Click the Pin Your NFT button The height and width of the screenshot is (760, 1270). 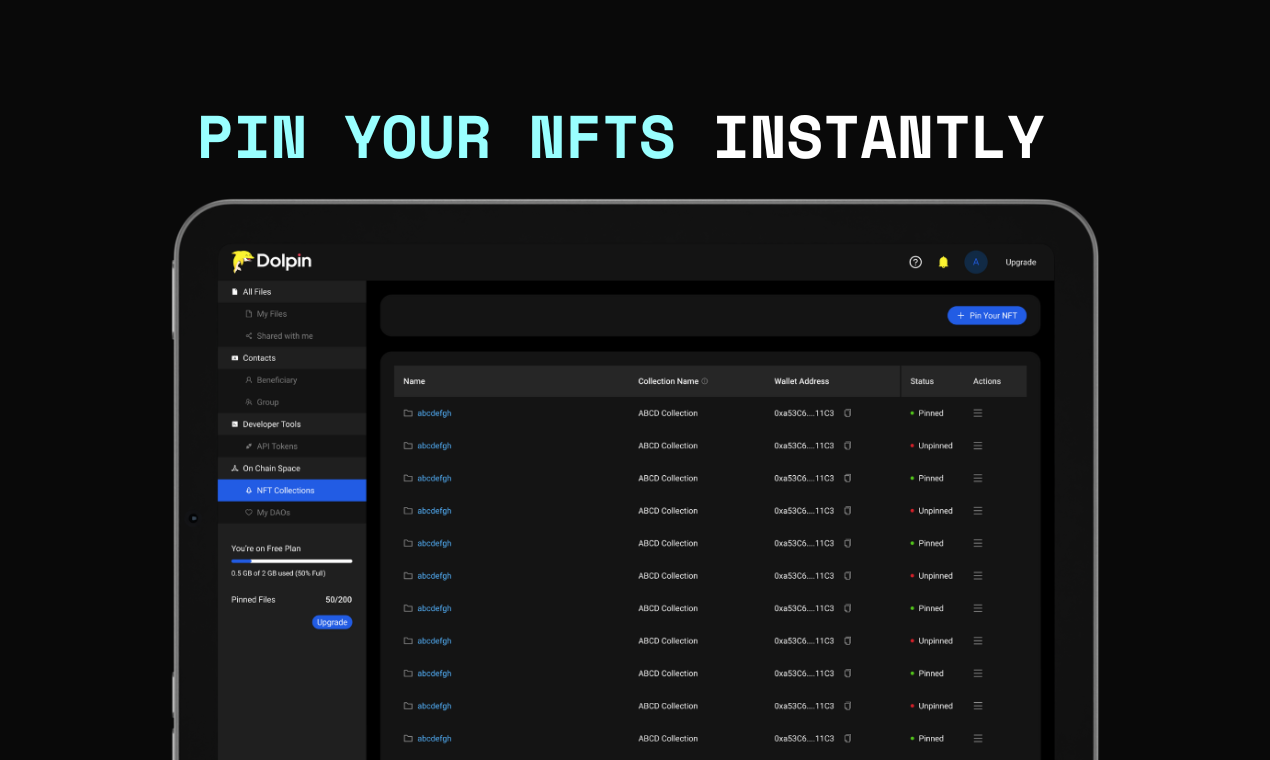pos(987,315)
